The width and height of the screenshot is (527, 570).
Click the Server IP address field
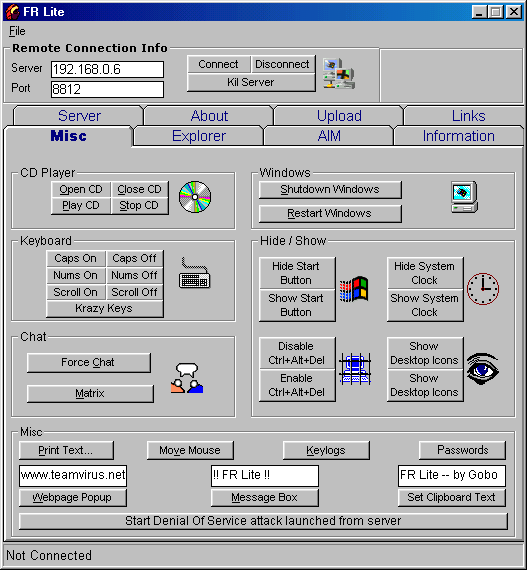coord(107,69)
